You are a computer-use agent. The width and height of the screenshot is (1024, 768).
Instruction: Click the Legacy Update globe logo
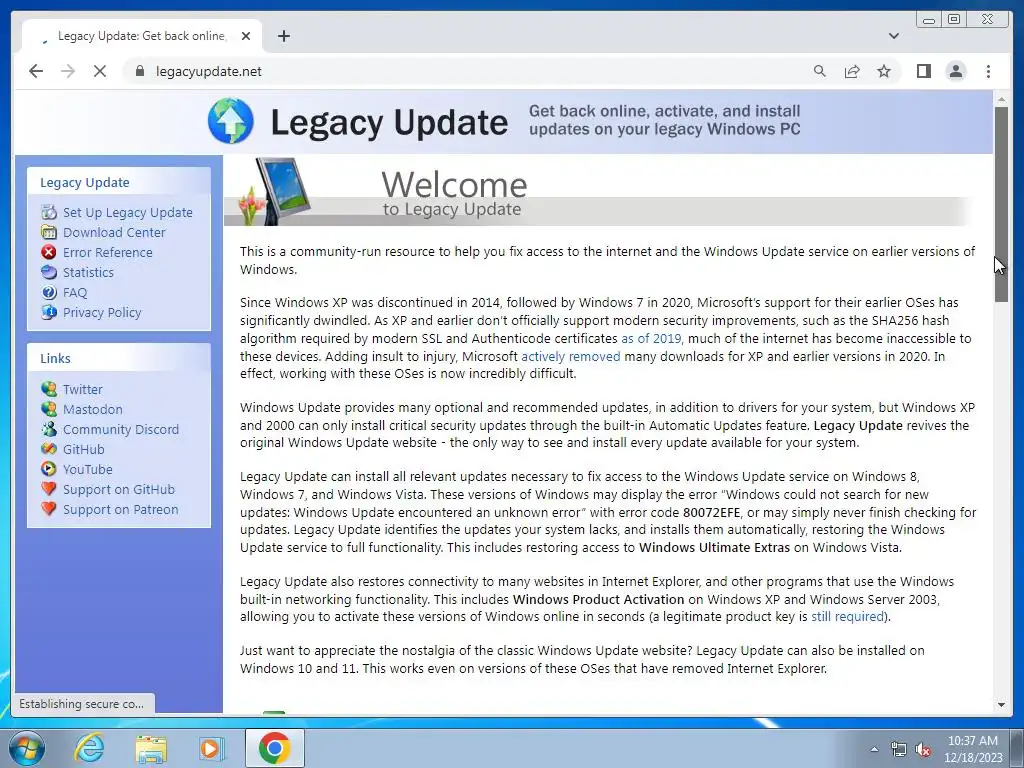(x=231, y=121)
